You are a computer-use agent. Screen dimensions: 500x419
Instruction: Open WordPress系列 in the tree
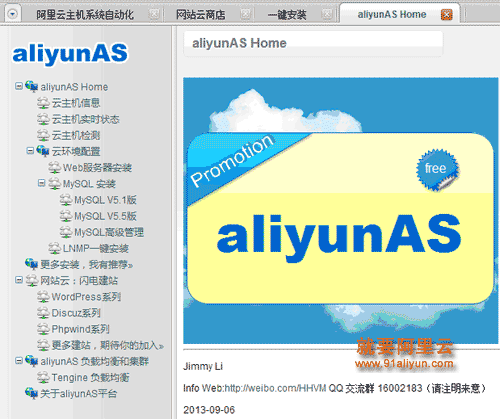[x=86, y=297]
